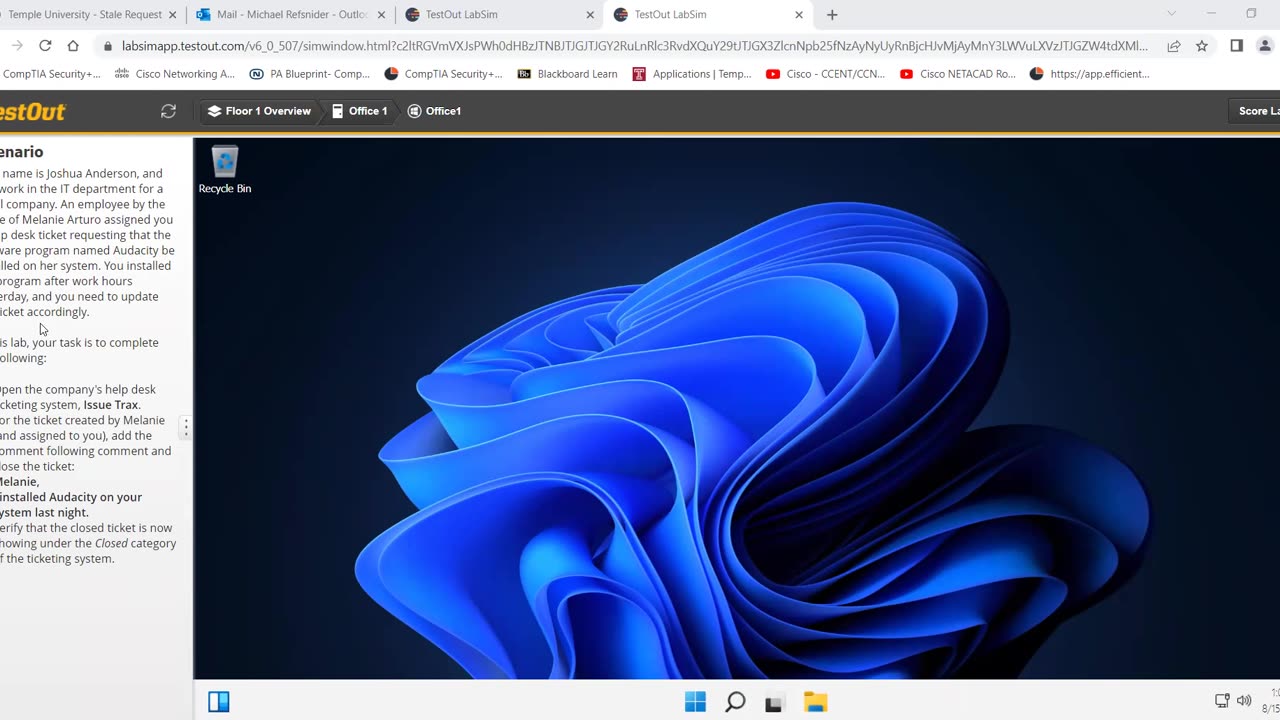1280x720 pixels.
Task: Open the second CompTIA Security+ bookmark
Action: click(x=443, y=74)
